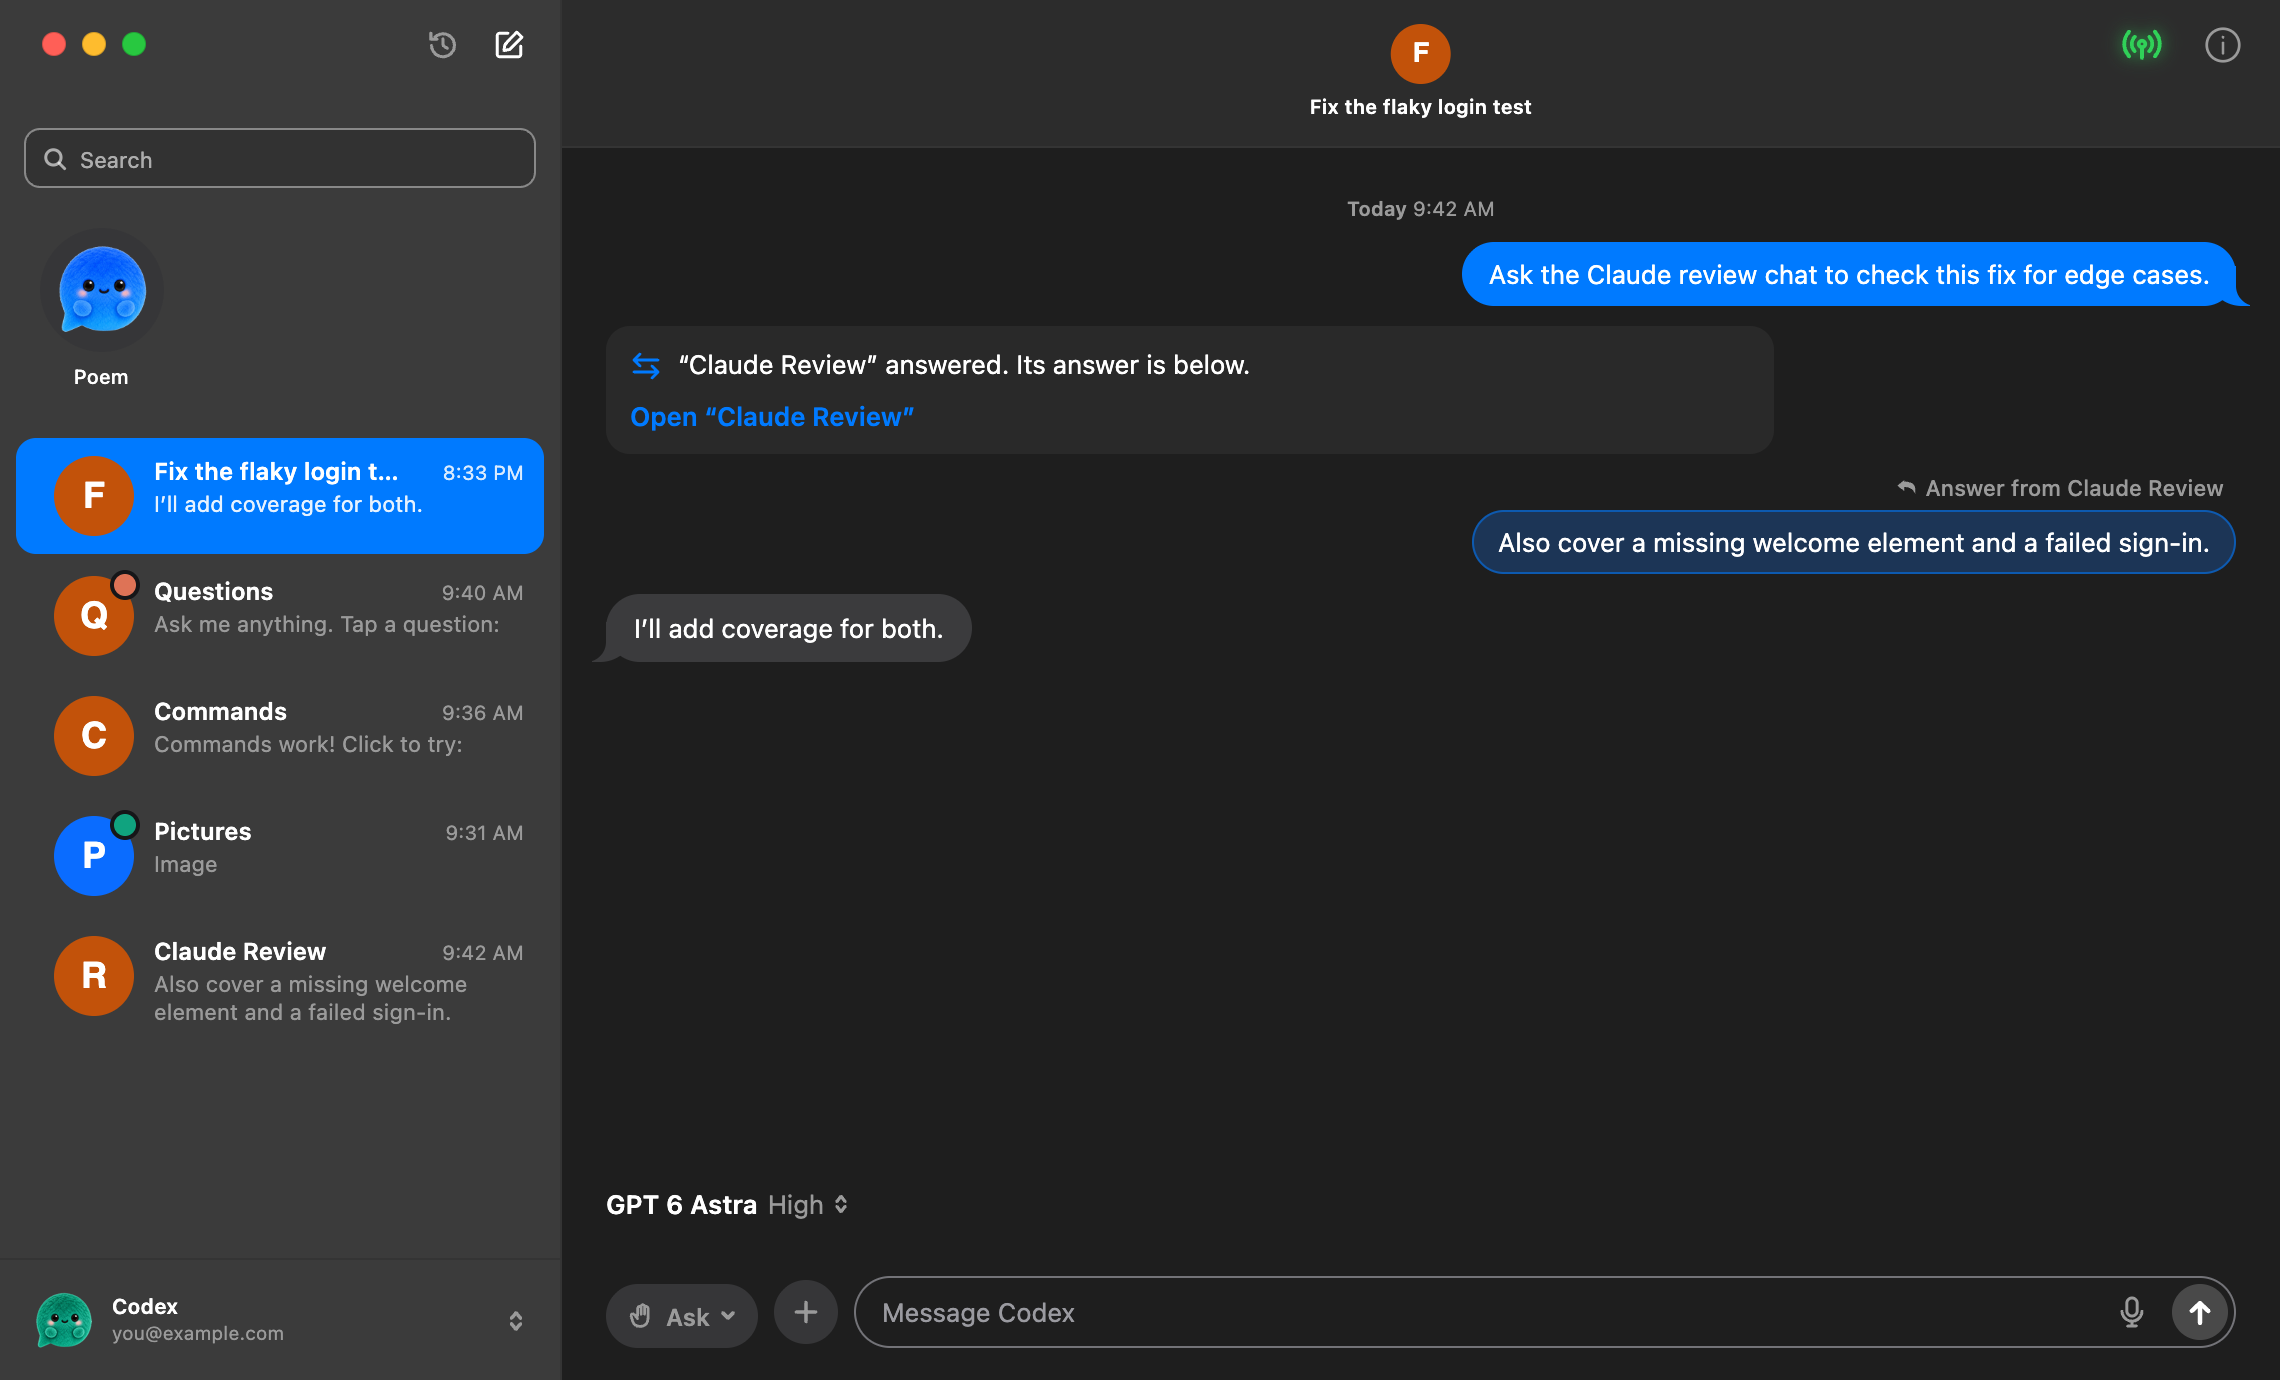The height and width of the screenshot is (1380, 2280).
Task: Open the Claude Review conversation in sidebar
Action: (280, 982)
